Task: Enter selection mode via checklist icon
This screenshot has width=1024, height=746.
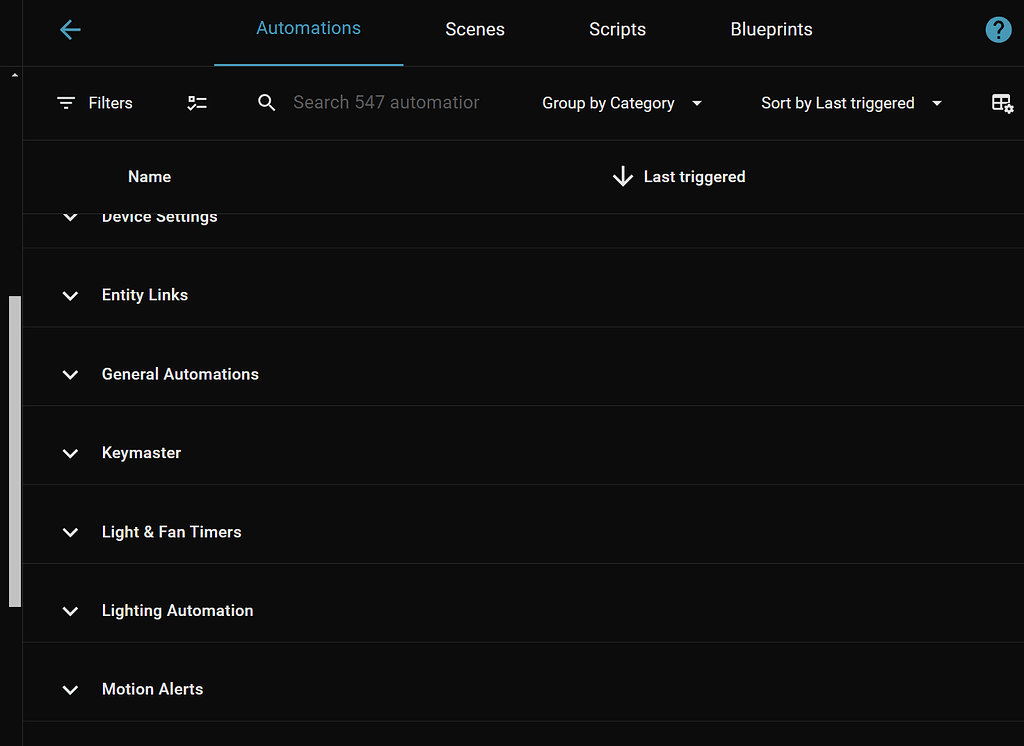Action: (197, 103)
